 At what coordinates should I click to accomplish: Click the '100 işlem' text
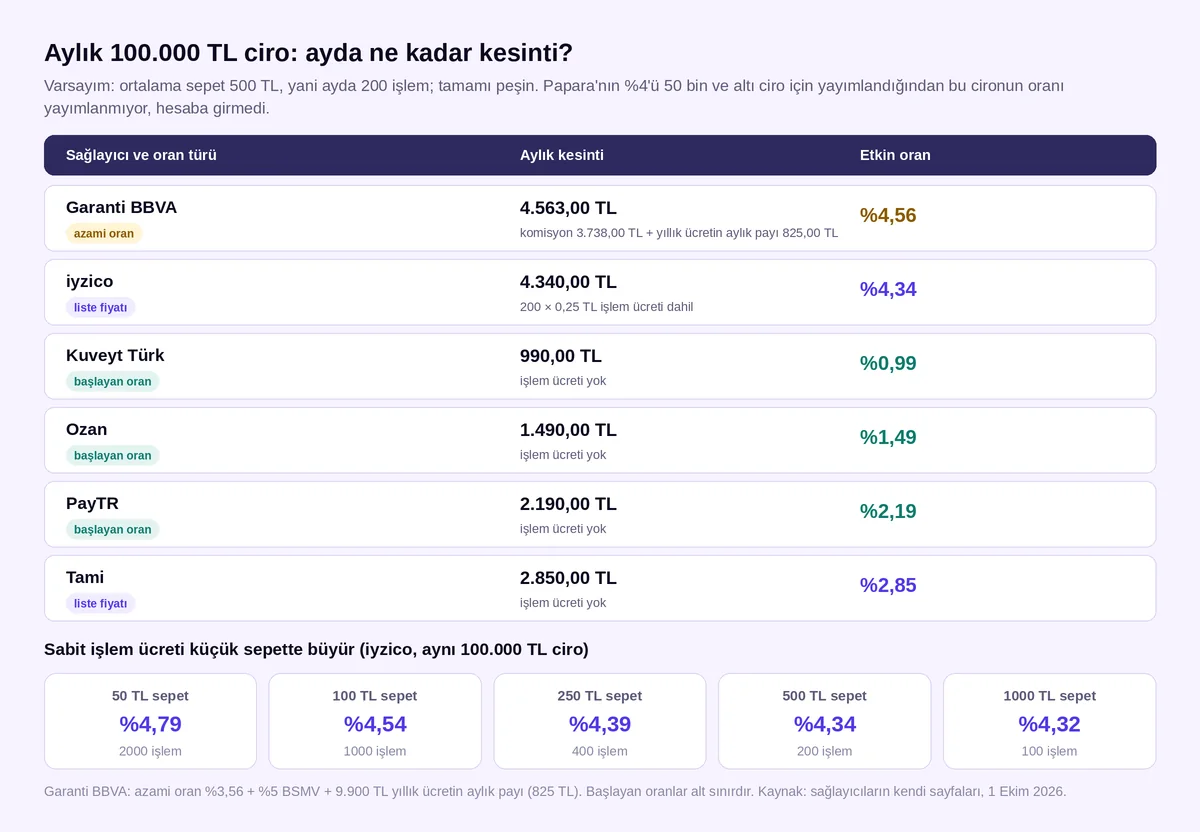coord(1050,751)
